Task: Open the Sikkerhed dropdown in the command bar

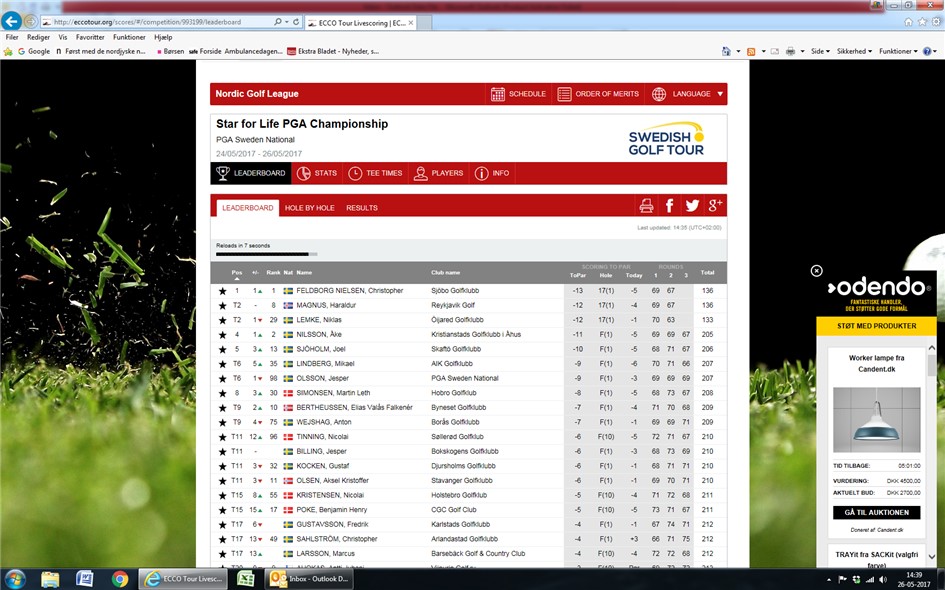Action: tap(854, 52)
